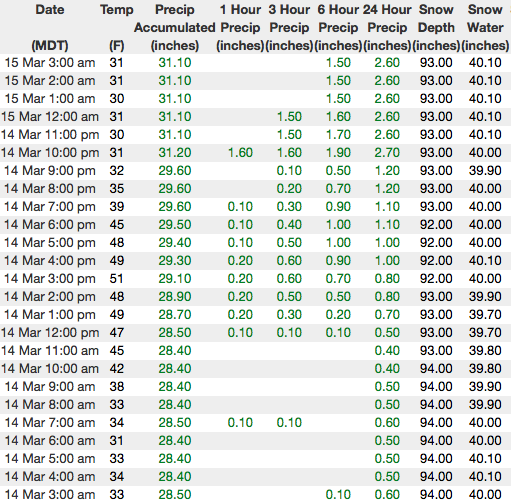The image size is (511, 504).
Task: Click the snow water value 39.70 at 1:00 pm
Action: point(485,315)
